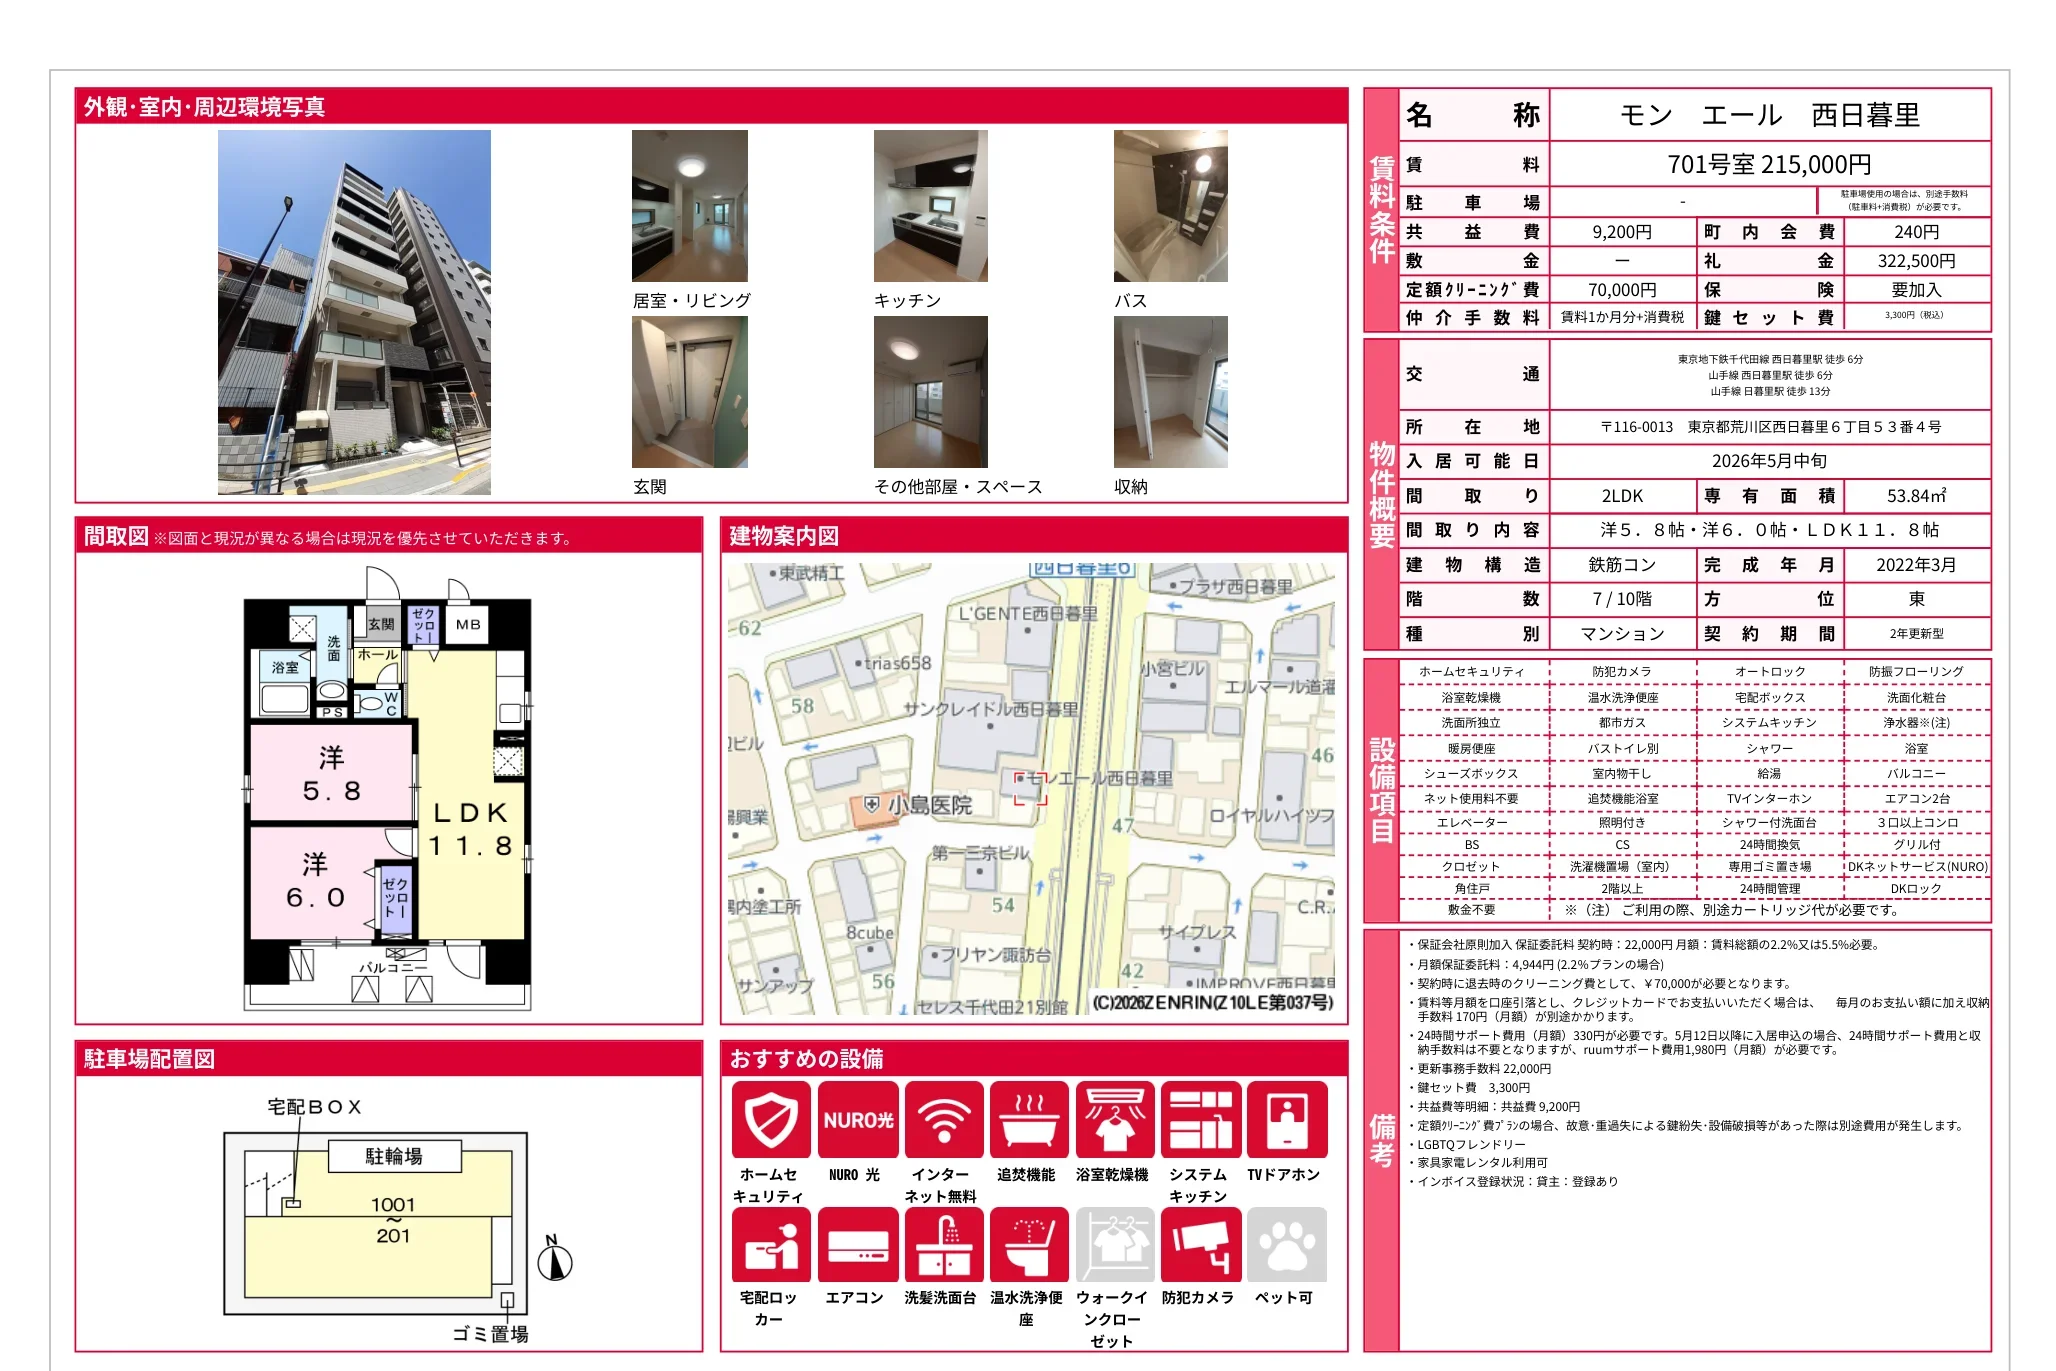Open the kitchen photo thumbnail

[930, 206]
